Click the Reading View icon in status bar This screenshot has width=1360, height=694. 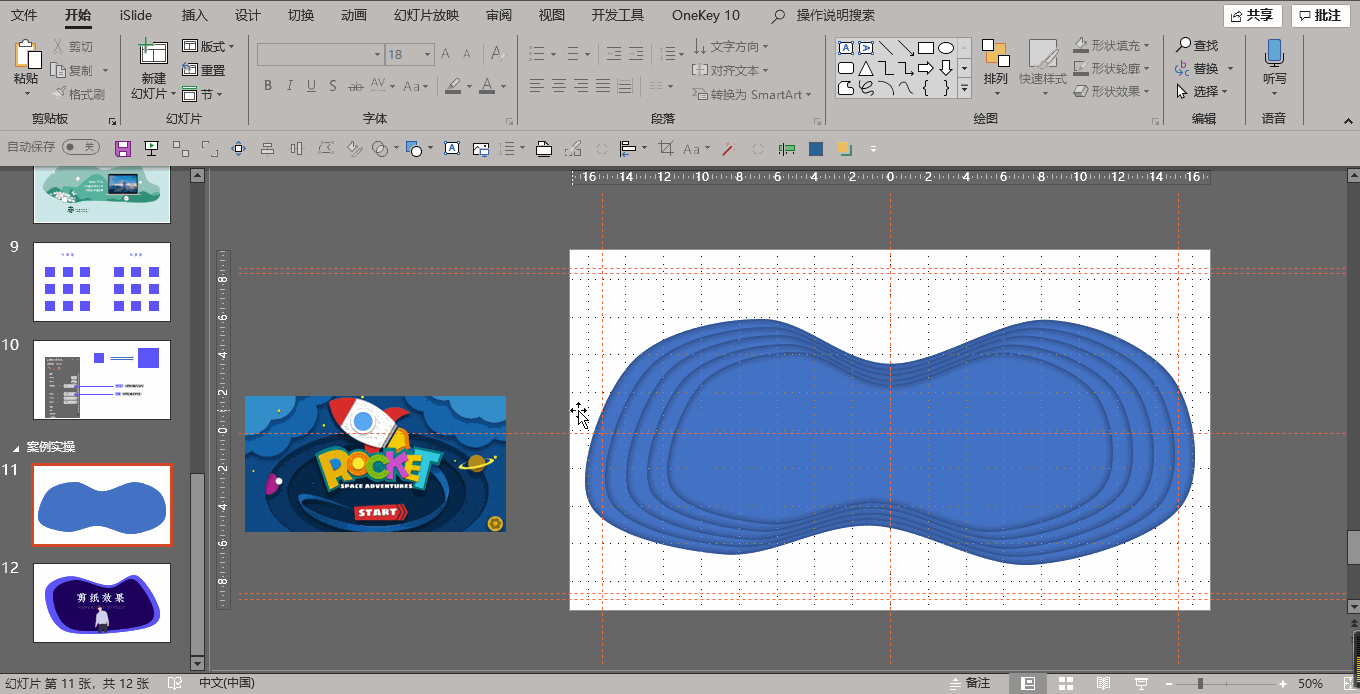(x=1103, y=683)
